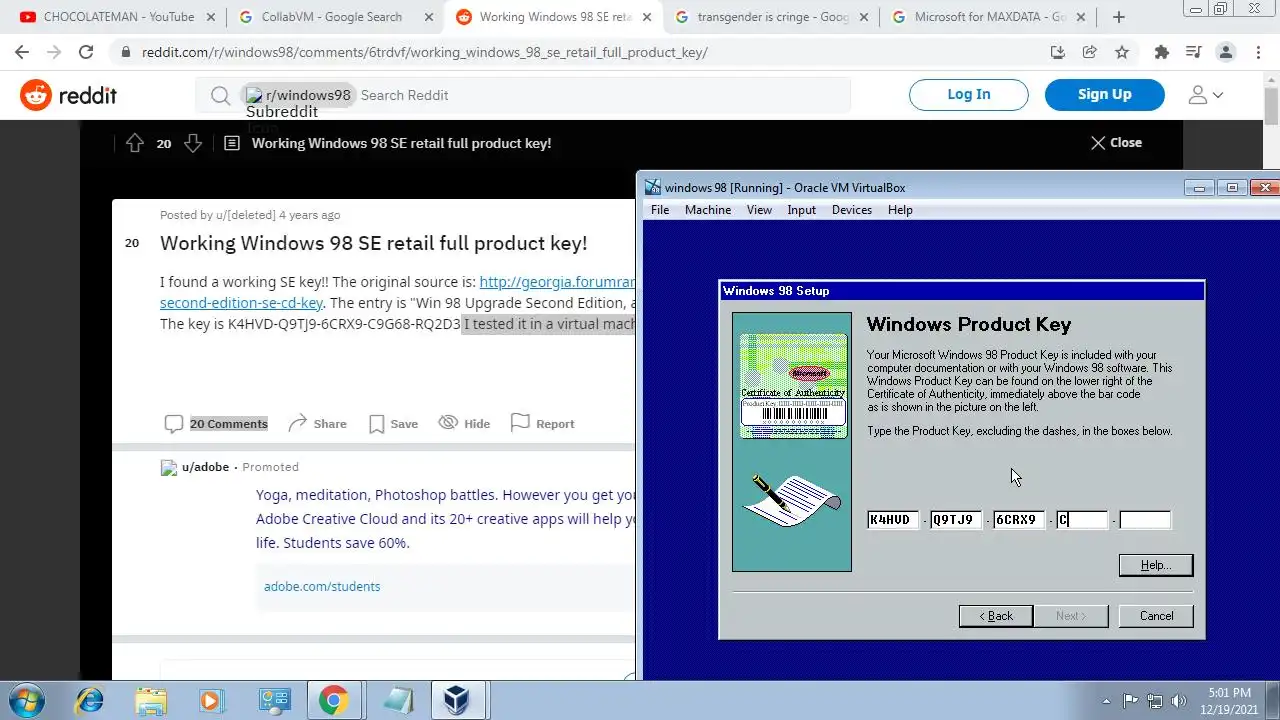Screen dimensions: 1280x720
Task: Open Reddit user account dropdown
Action: click(x=1205, y=95)
